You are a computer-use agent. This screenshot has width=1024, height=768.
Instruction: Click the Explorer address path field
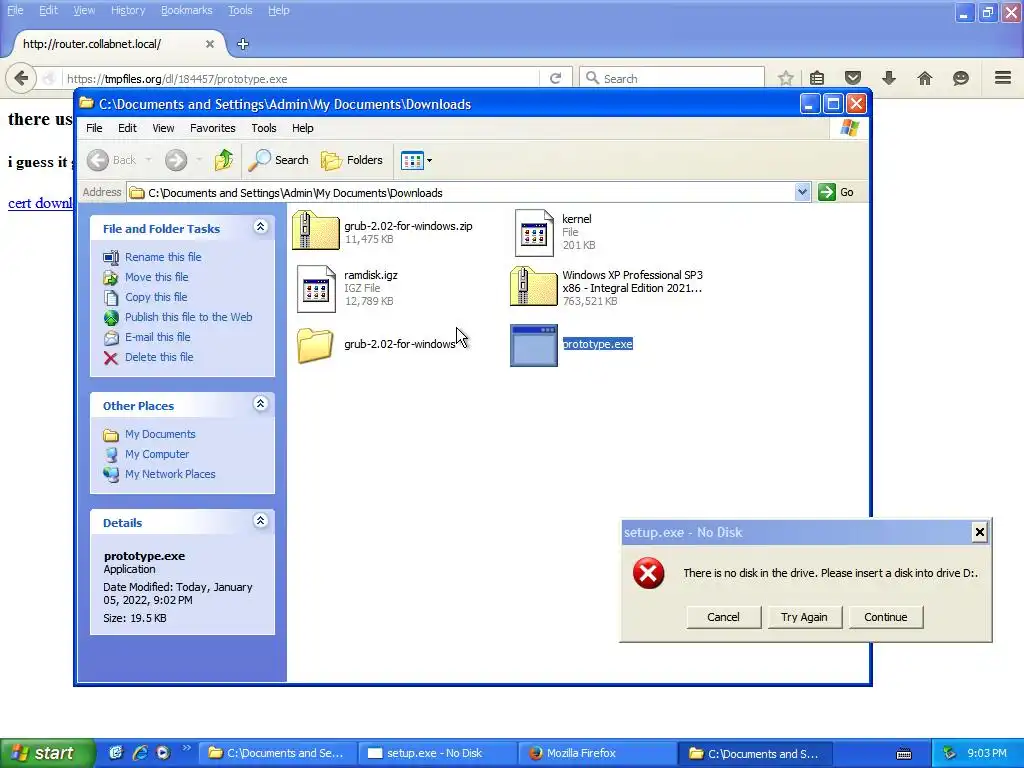click(462, 193)
